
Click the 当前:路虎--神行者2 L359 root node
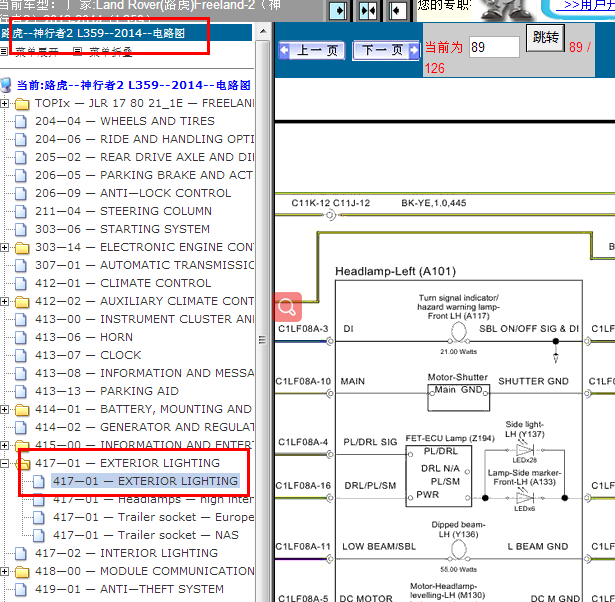[x=133, y=85]
